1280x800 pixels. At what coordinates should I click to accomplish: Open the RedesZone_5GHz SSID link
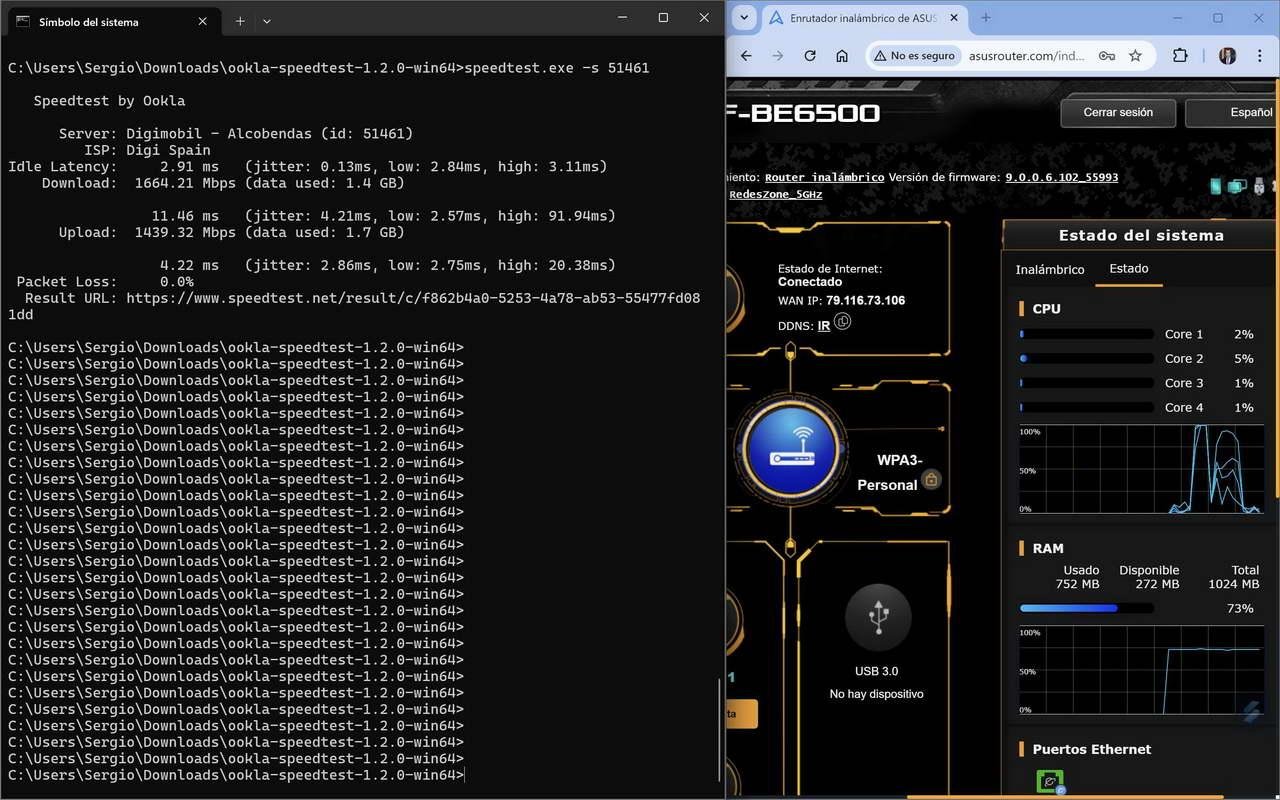(775, 194)
